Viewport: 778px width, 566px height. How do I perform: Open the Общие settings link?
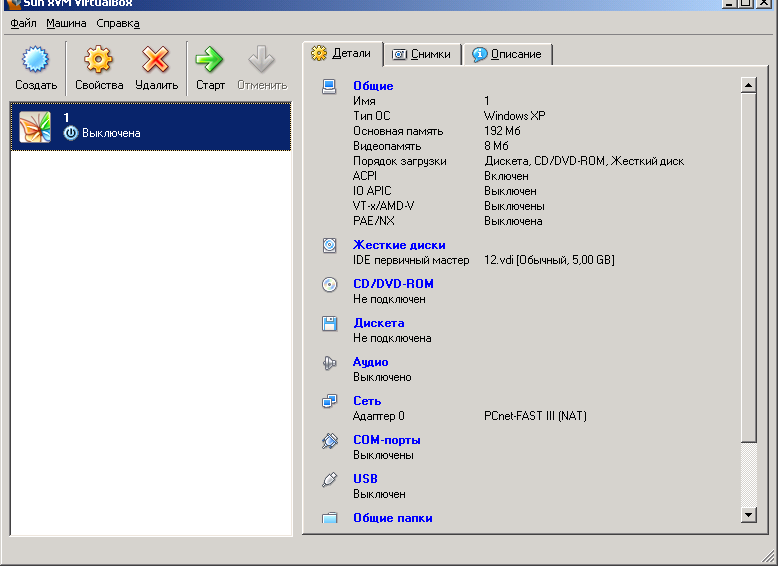(x=373, y=86)
